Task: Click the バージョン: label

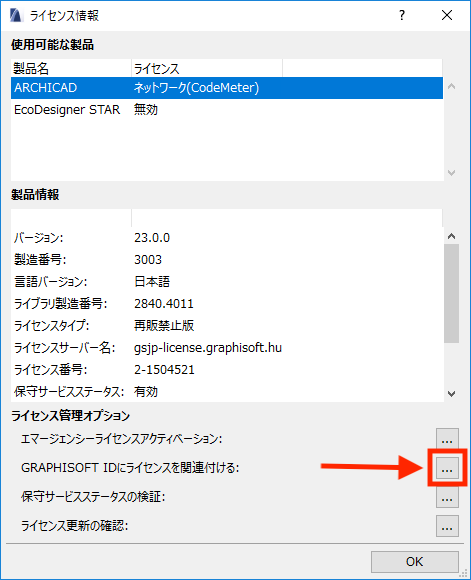Action: coord(38,238)
